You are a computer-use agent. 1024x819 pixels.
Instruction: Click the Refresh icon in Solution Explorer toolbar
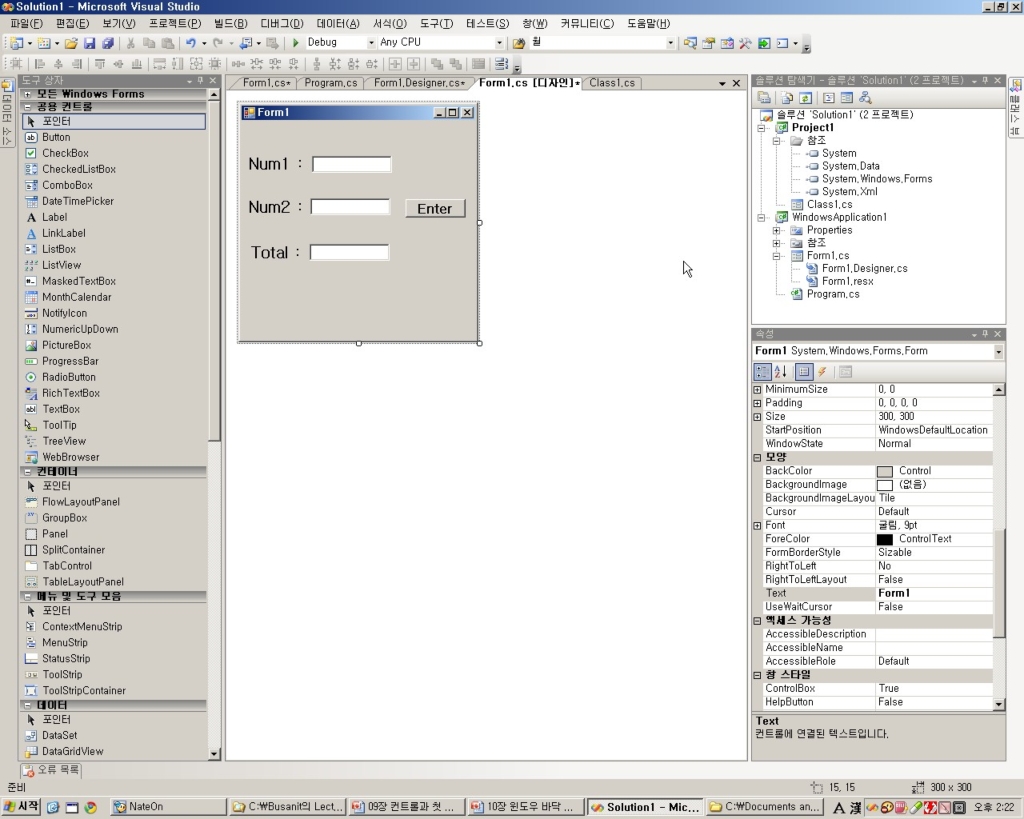point(806,98)
